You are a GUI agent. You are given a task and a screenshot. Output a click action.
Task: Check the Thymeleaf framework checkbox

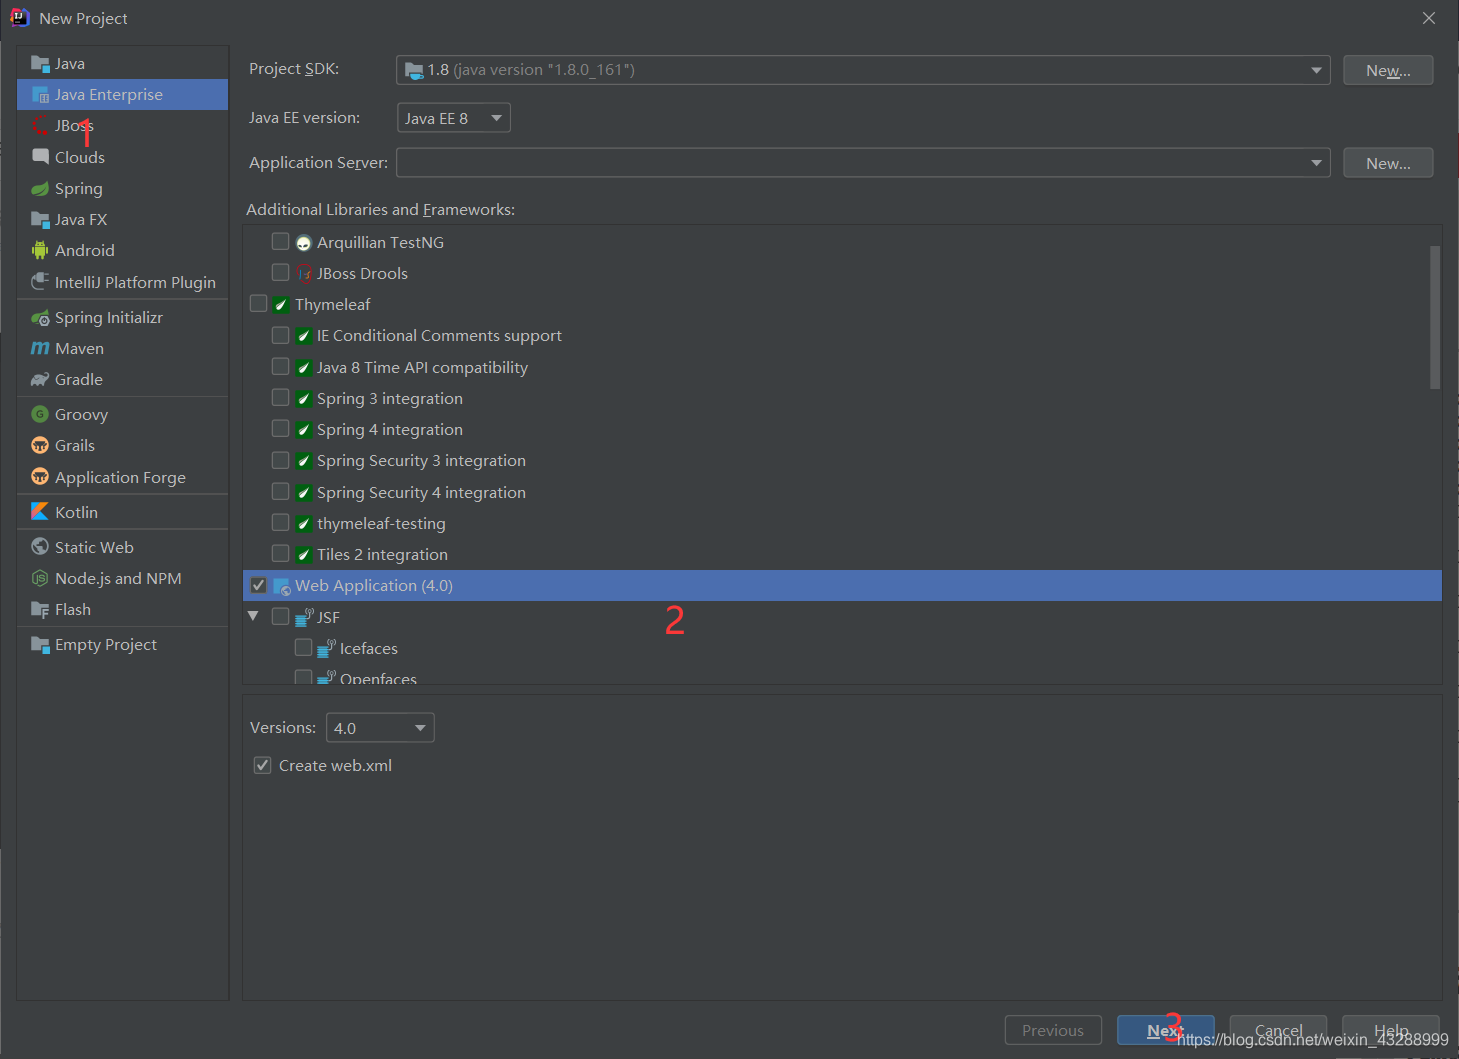258,304
